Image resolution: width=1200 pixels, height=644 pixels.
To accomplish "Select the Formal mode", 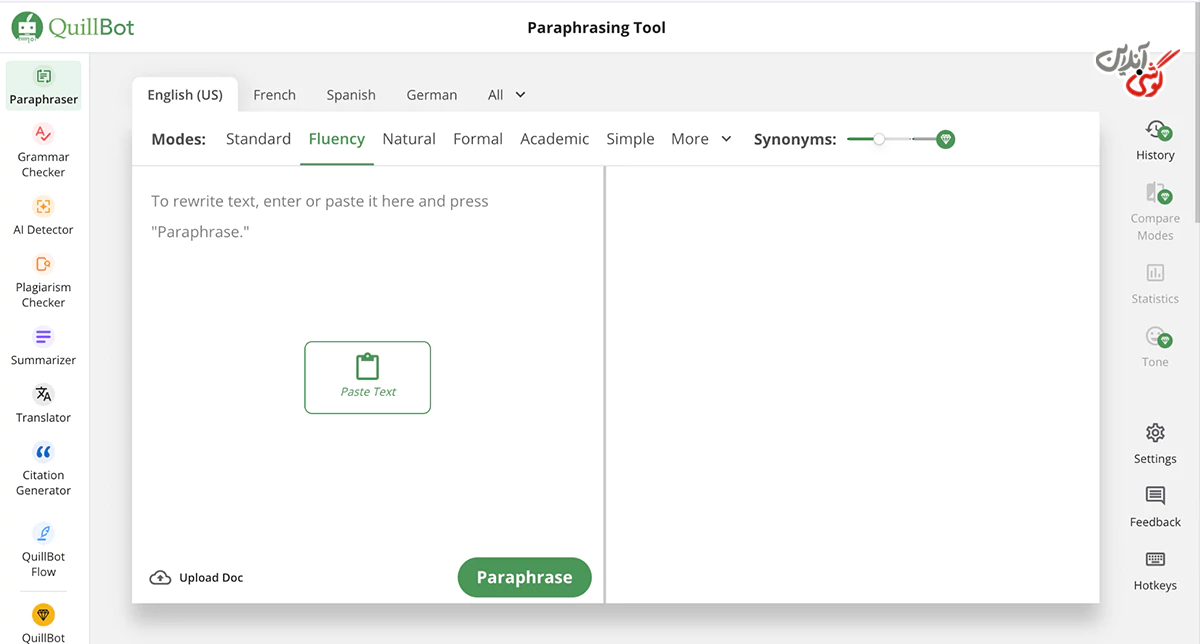I will click(478, 139).
